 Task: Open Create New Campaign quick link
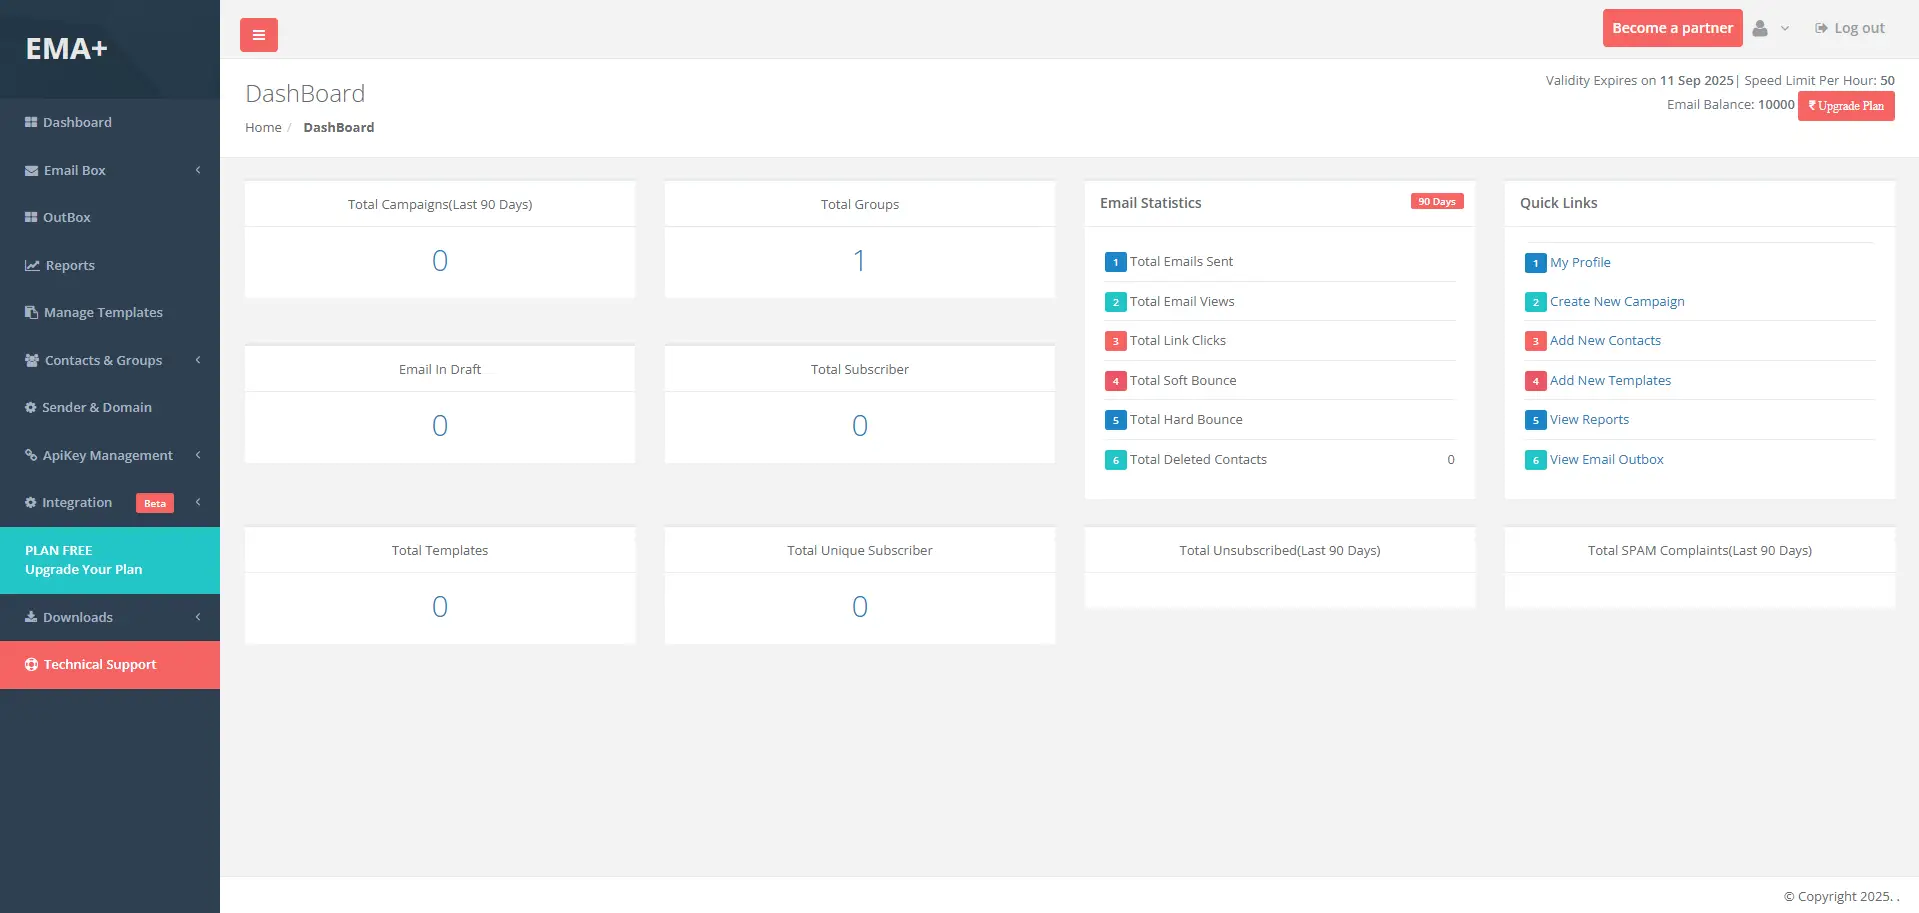point(1617,301)
